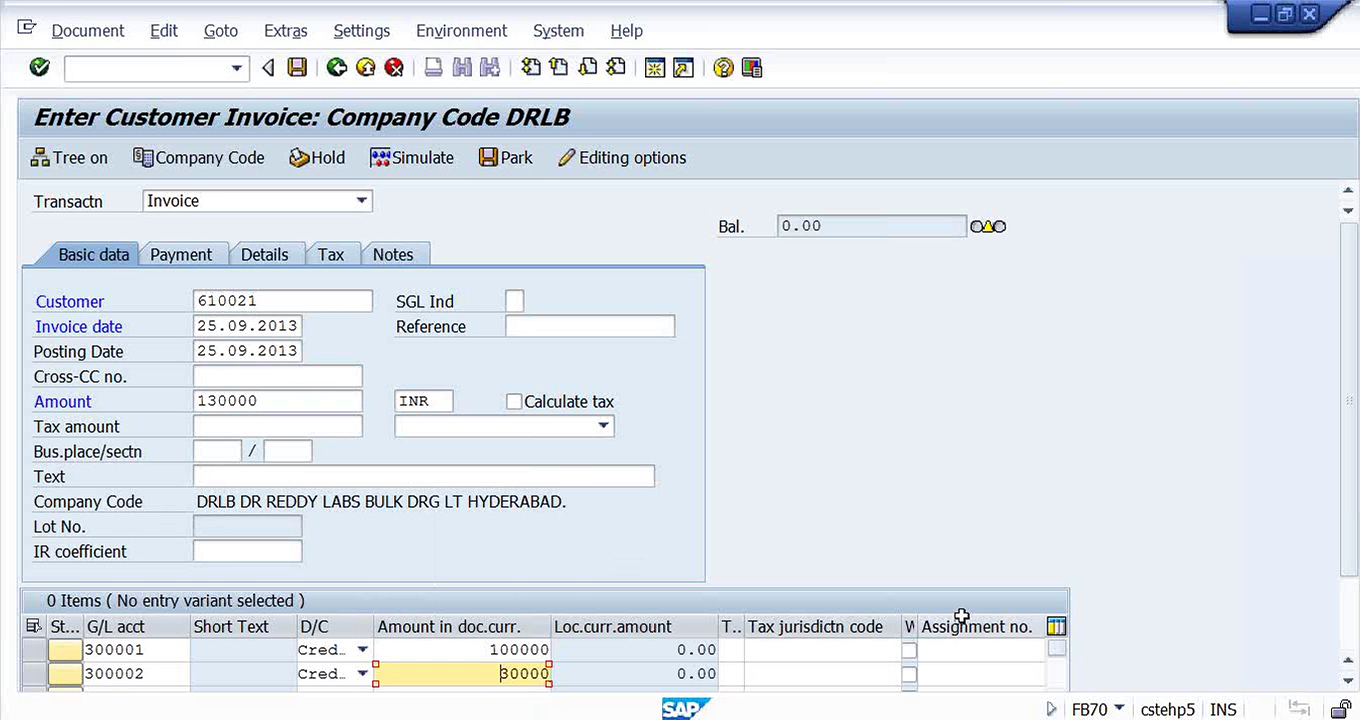Click the Simulate button
1360x720 pixels.
(412, 158)
